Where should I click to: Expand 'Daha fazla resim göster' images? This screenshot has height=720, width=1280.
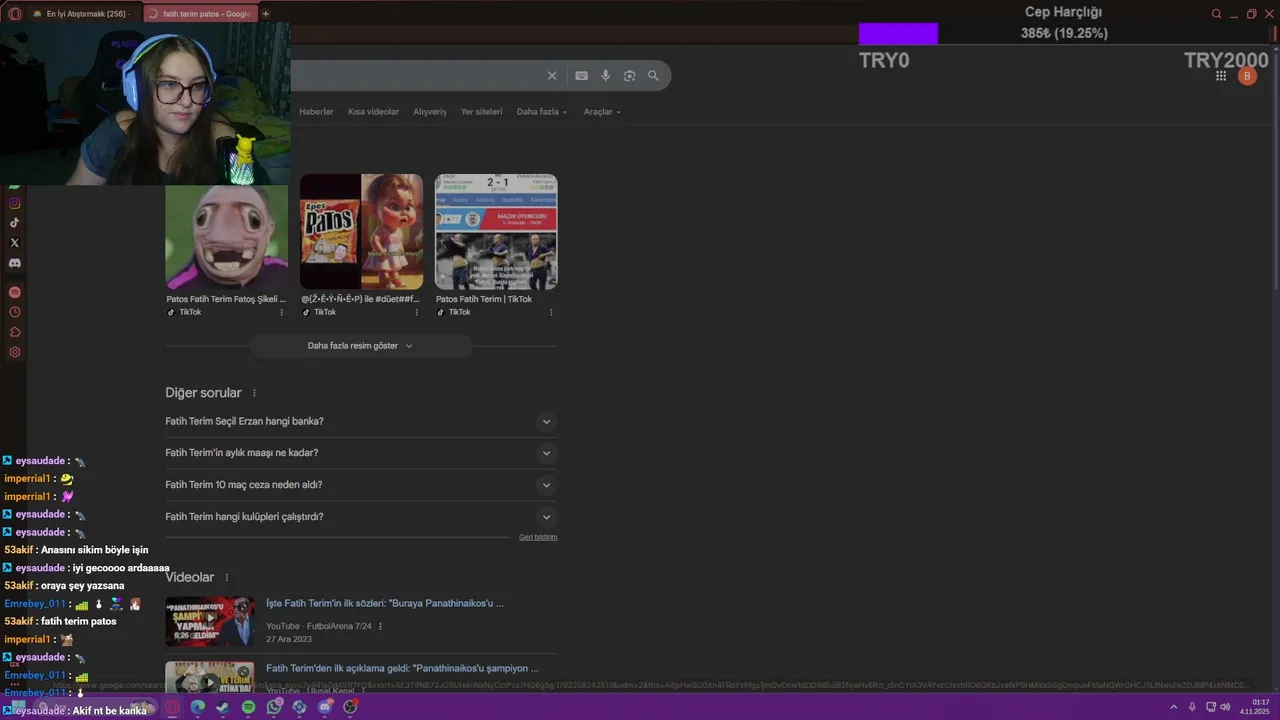click(361, 346)
